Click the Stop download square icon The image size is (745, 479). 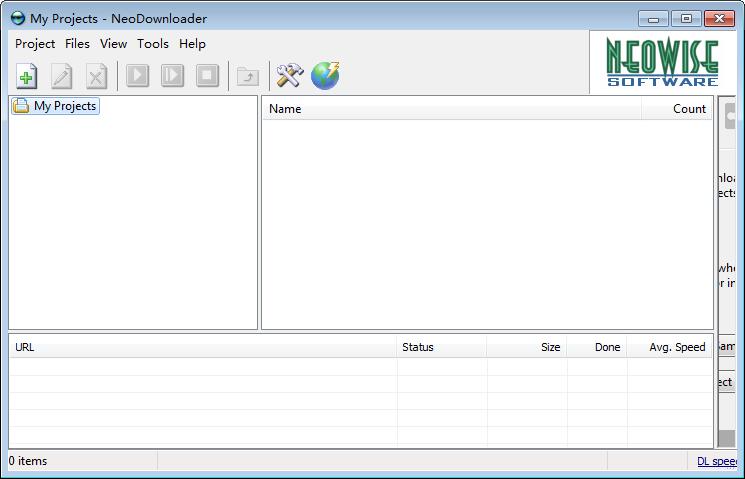(208, 75)
